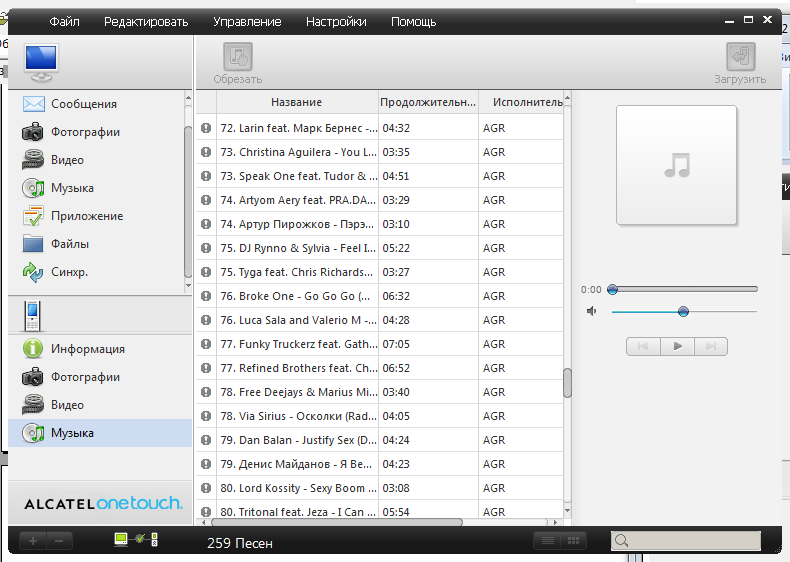790x562 pixels.
Task: Open Видео in the phone section
Action: coord(67,405)
